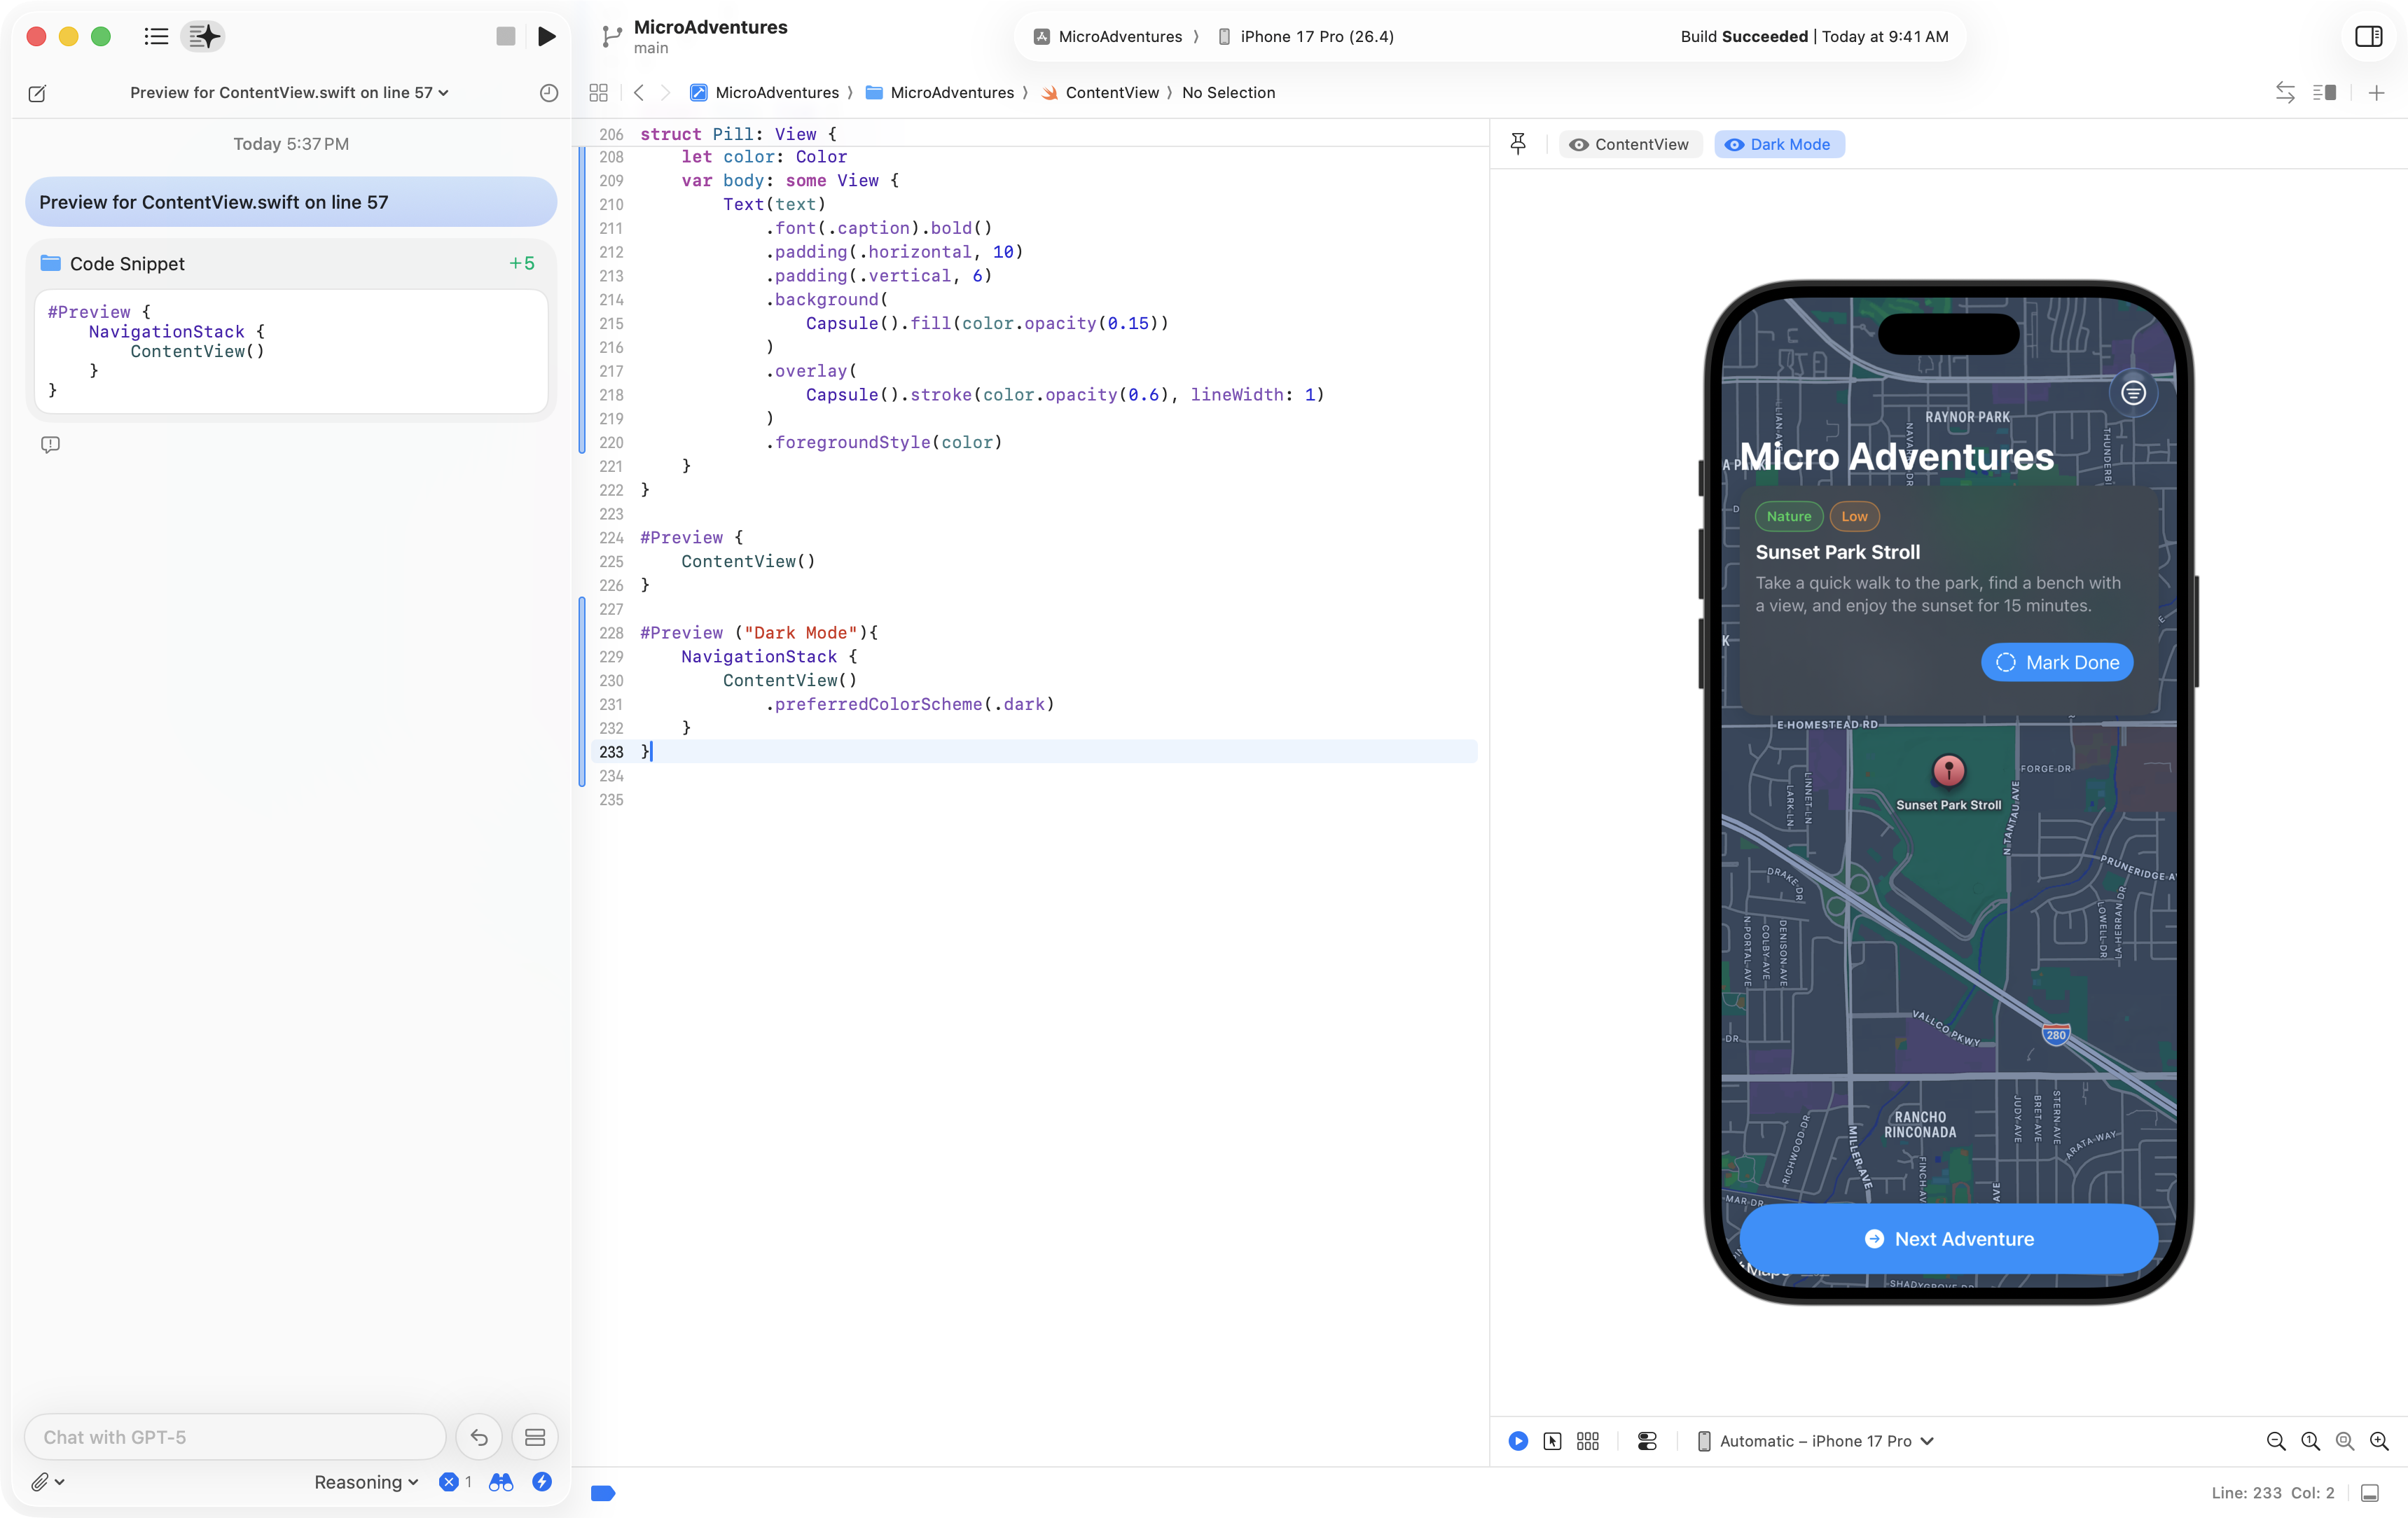Place cursor on preferredColorScheme line
This screenshot has height=1518, width=2408.
click(x=910, y=704)
